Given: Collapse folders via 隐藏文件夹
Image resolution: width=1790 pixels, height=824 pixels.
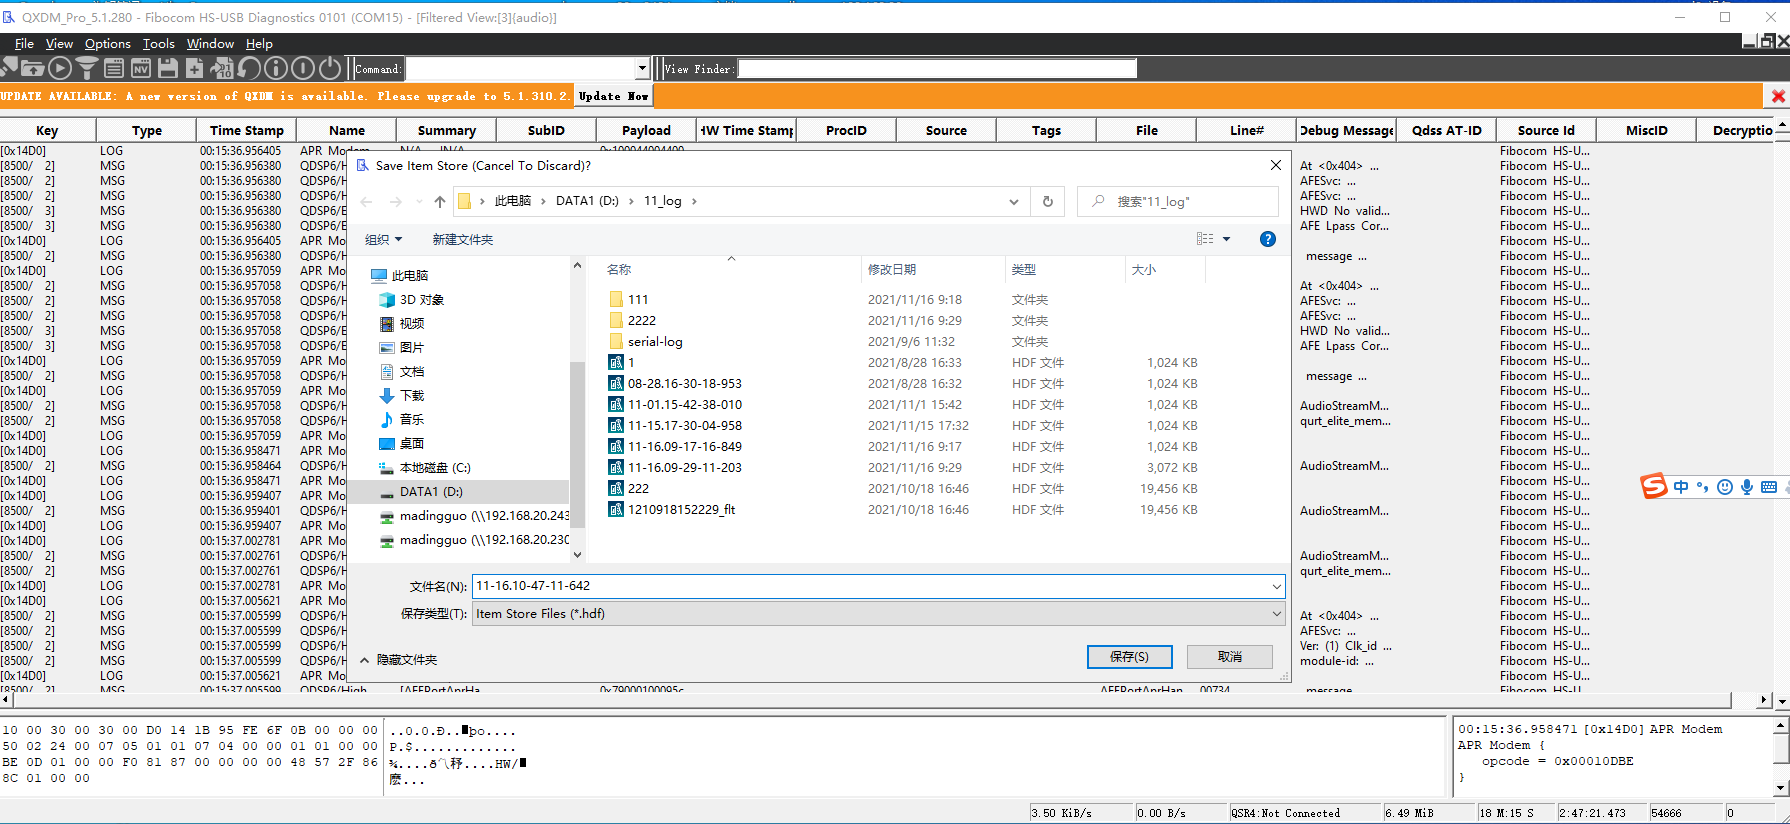Looking at the screenshot, I should click(x=399, y=660).
